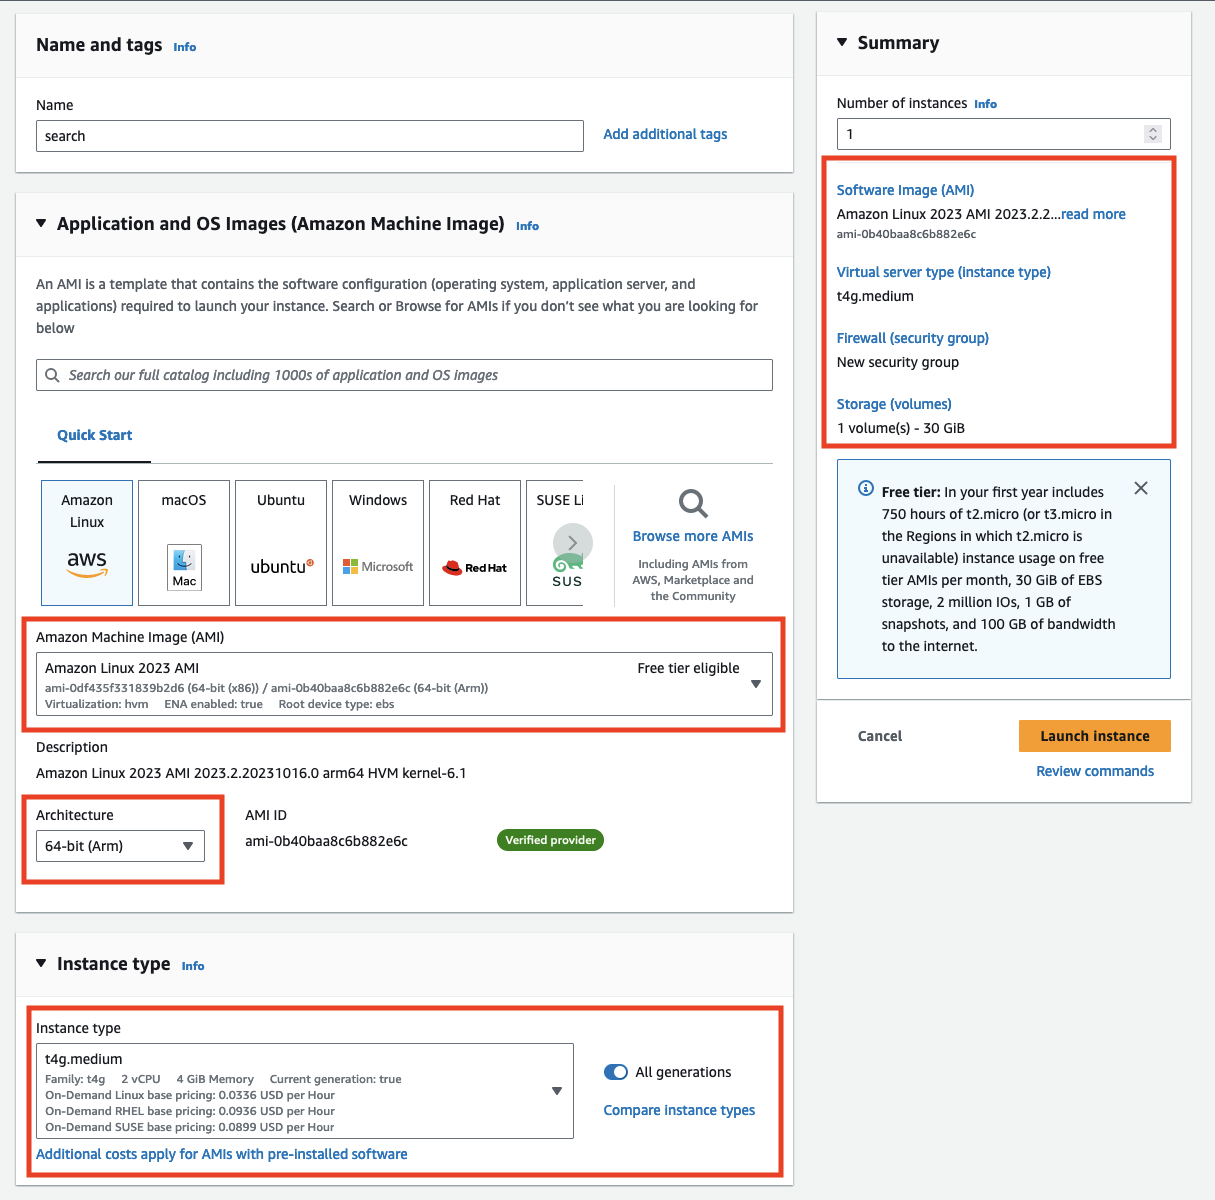This screenshot has width=1215, height=1200.
Task: Select the macOS AMI tile
Action: click(x=184, y=543)
